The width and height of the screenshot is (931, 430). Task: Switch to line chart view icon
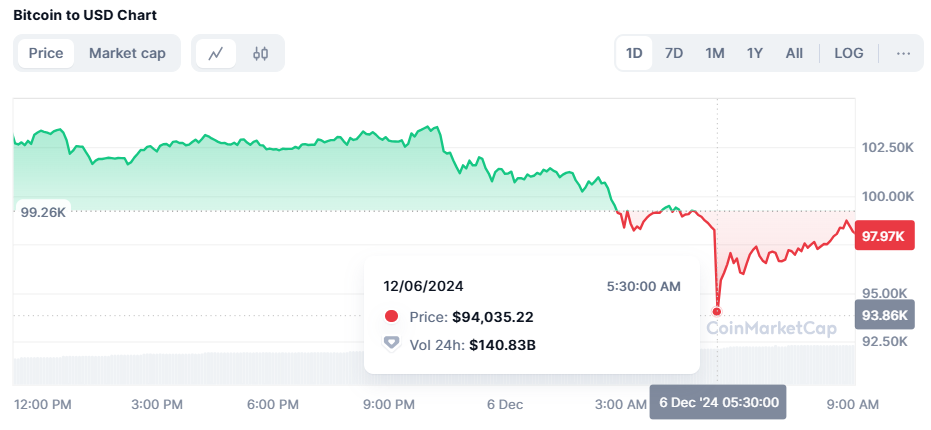tap(216, 53)
